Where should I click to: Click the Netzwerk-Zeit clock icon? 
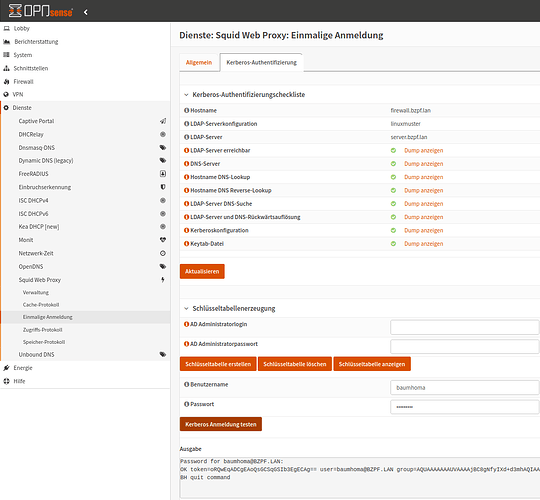coord(163,253)
